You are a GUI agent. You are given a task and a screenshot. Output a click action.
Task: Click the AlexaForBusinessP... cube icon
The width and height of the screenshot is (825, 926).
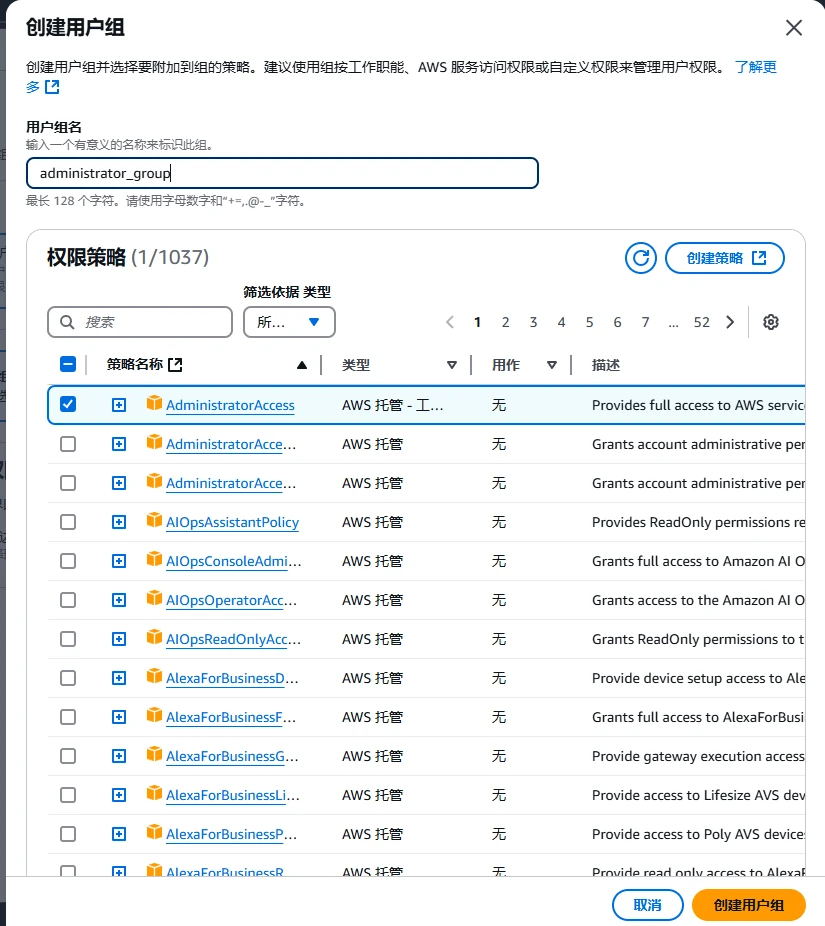pyautogui.click(x=154, y=832)
